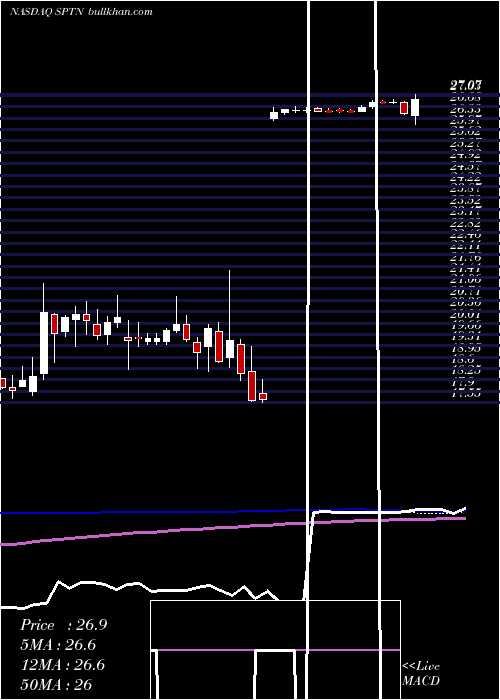Click the 20.01 price axis label
Screen dimensions: 500x700
465,315
